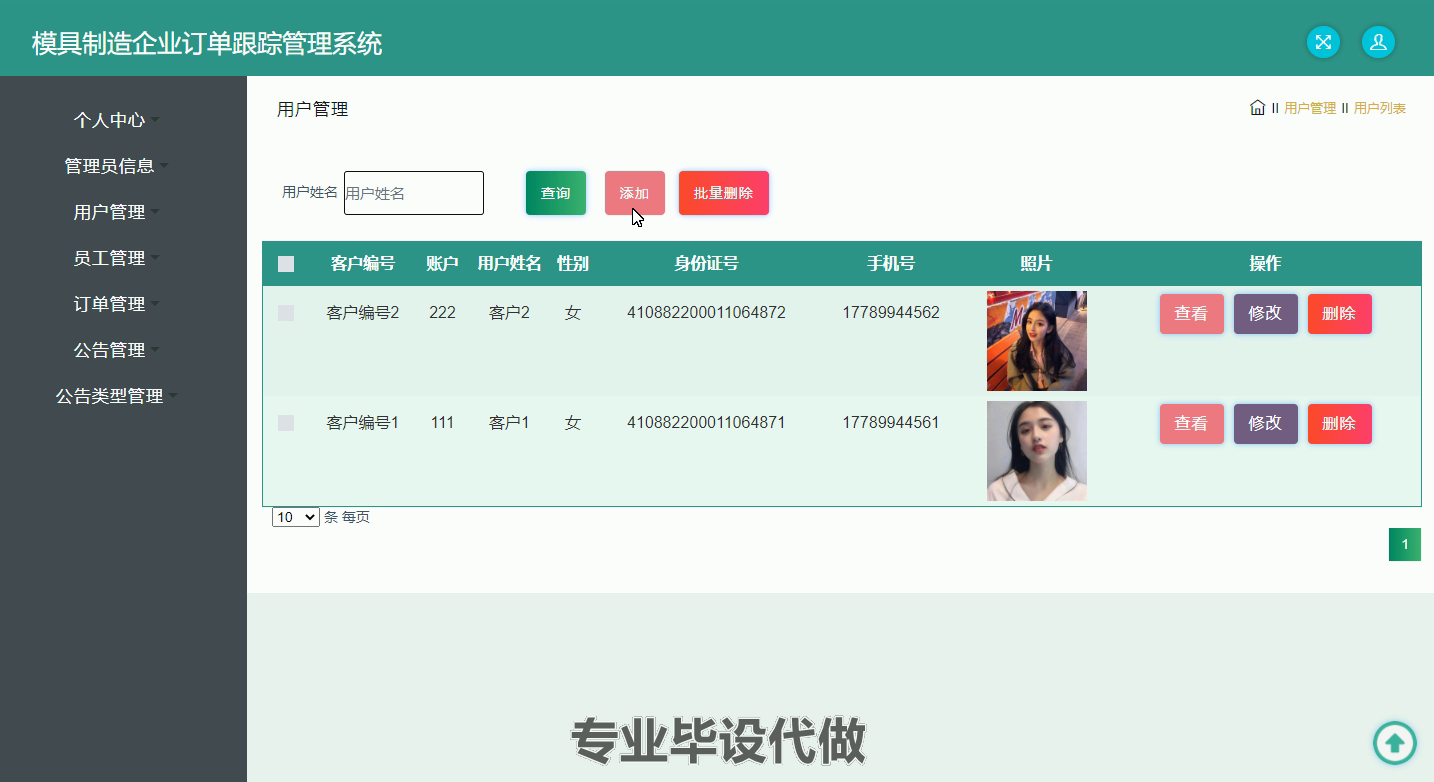Click the 客户编号 column header
The image size is (1434, 782).
(x=363, y=264)
